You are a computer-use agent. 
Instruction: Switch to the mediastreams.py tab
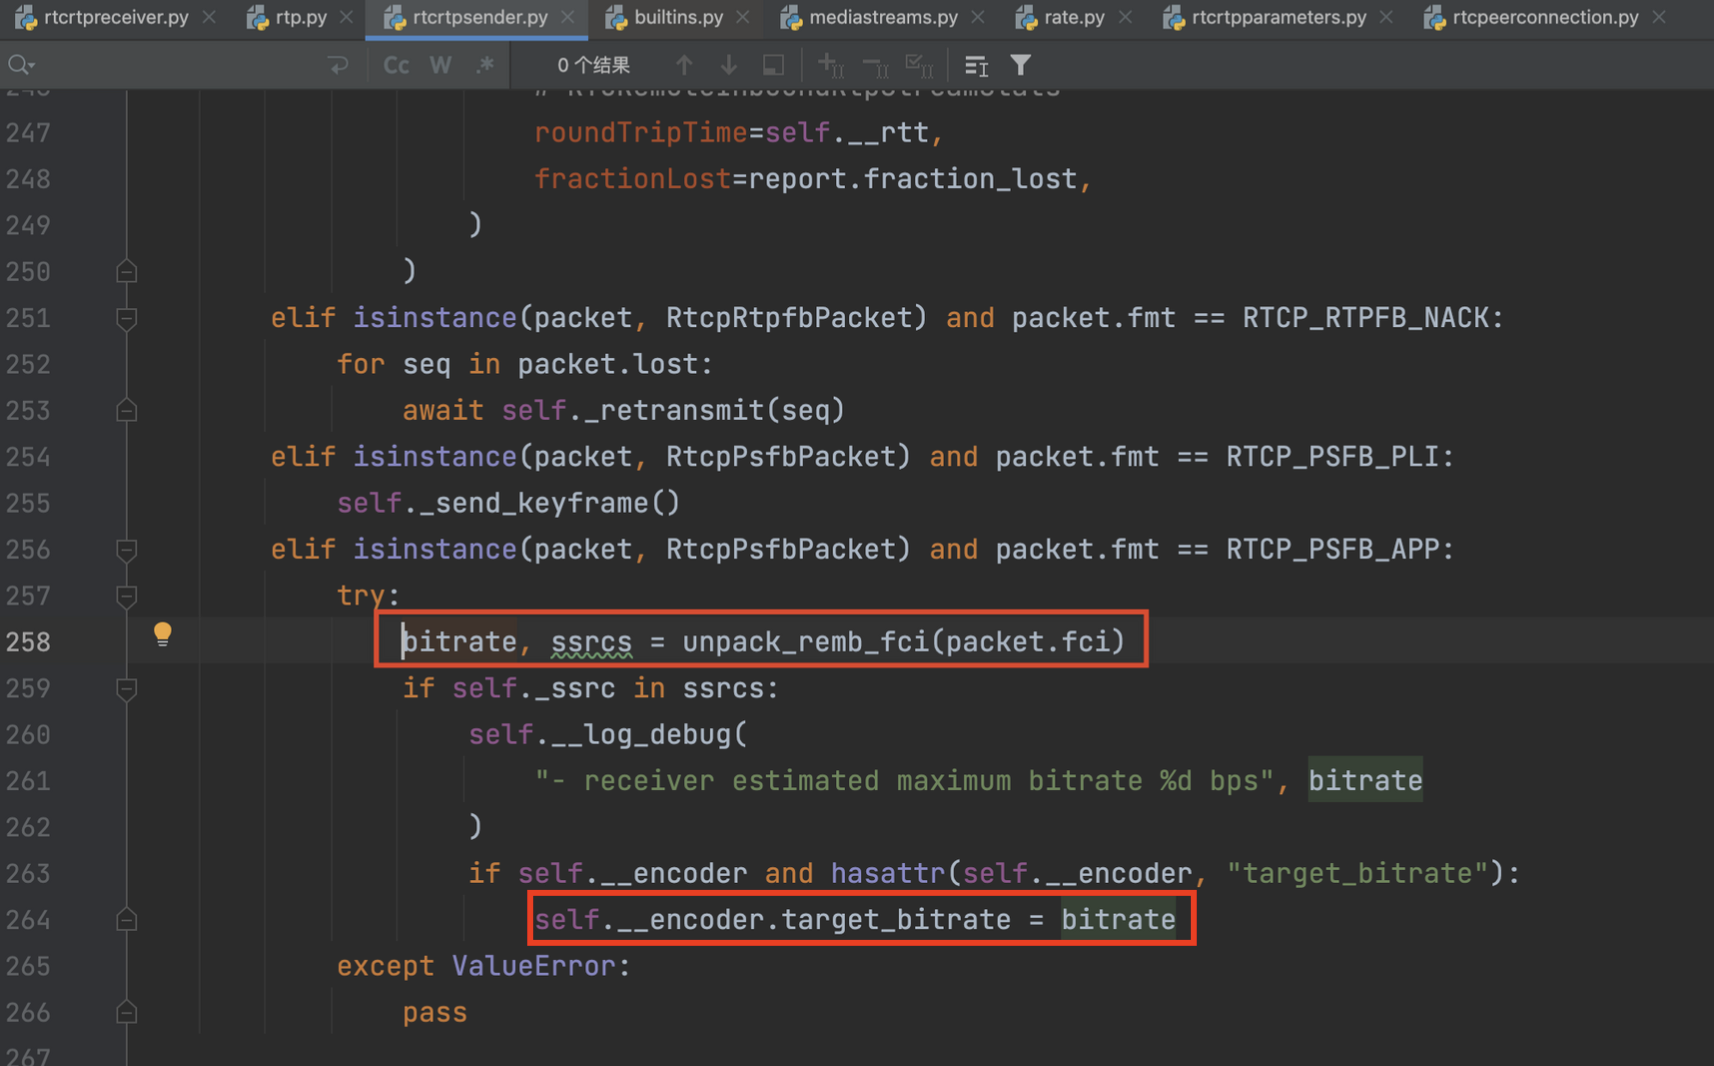(882, 17)
